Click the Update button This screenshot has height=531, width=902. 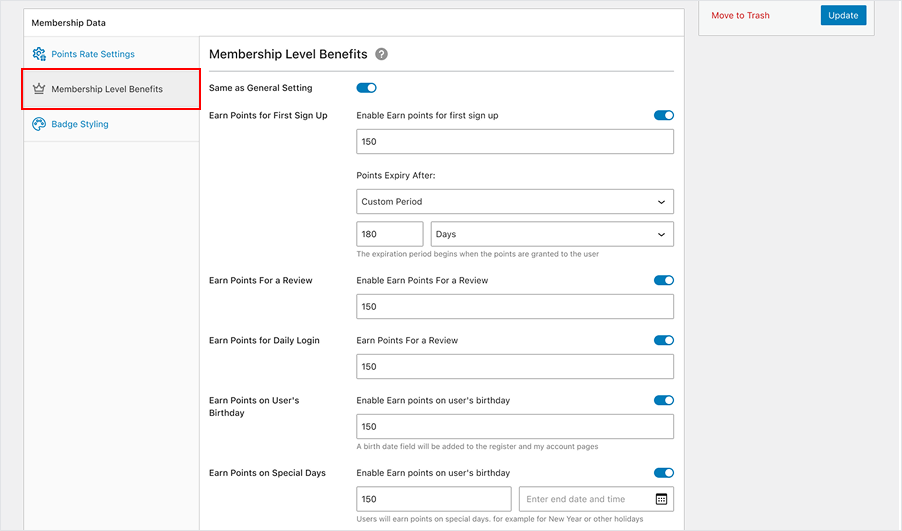coord(843,15)
